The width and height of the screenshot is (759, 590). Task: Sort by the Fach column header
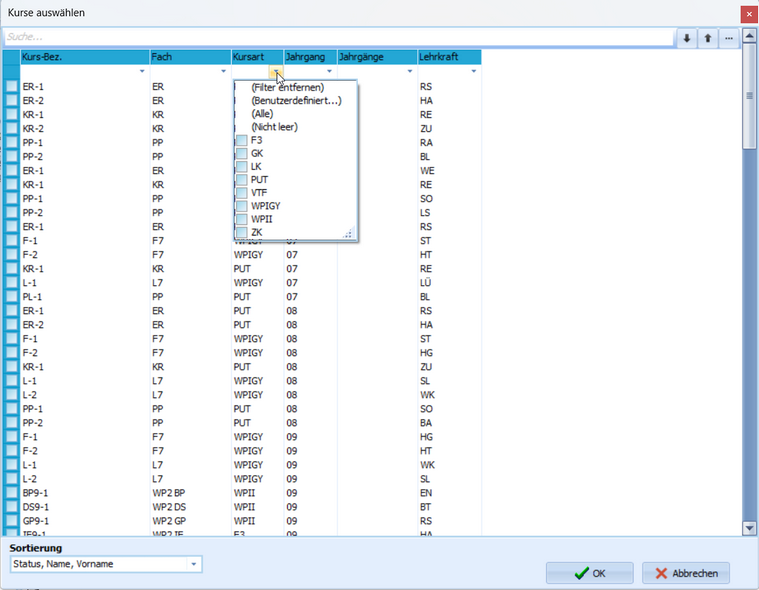(x=190, y=57)
